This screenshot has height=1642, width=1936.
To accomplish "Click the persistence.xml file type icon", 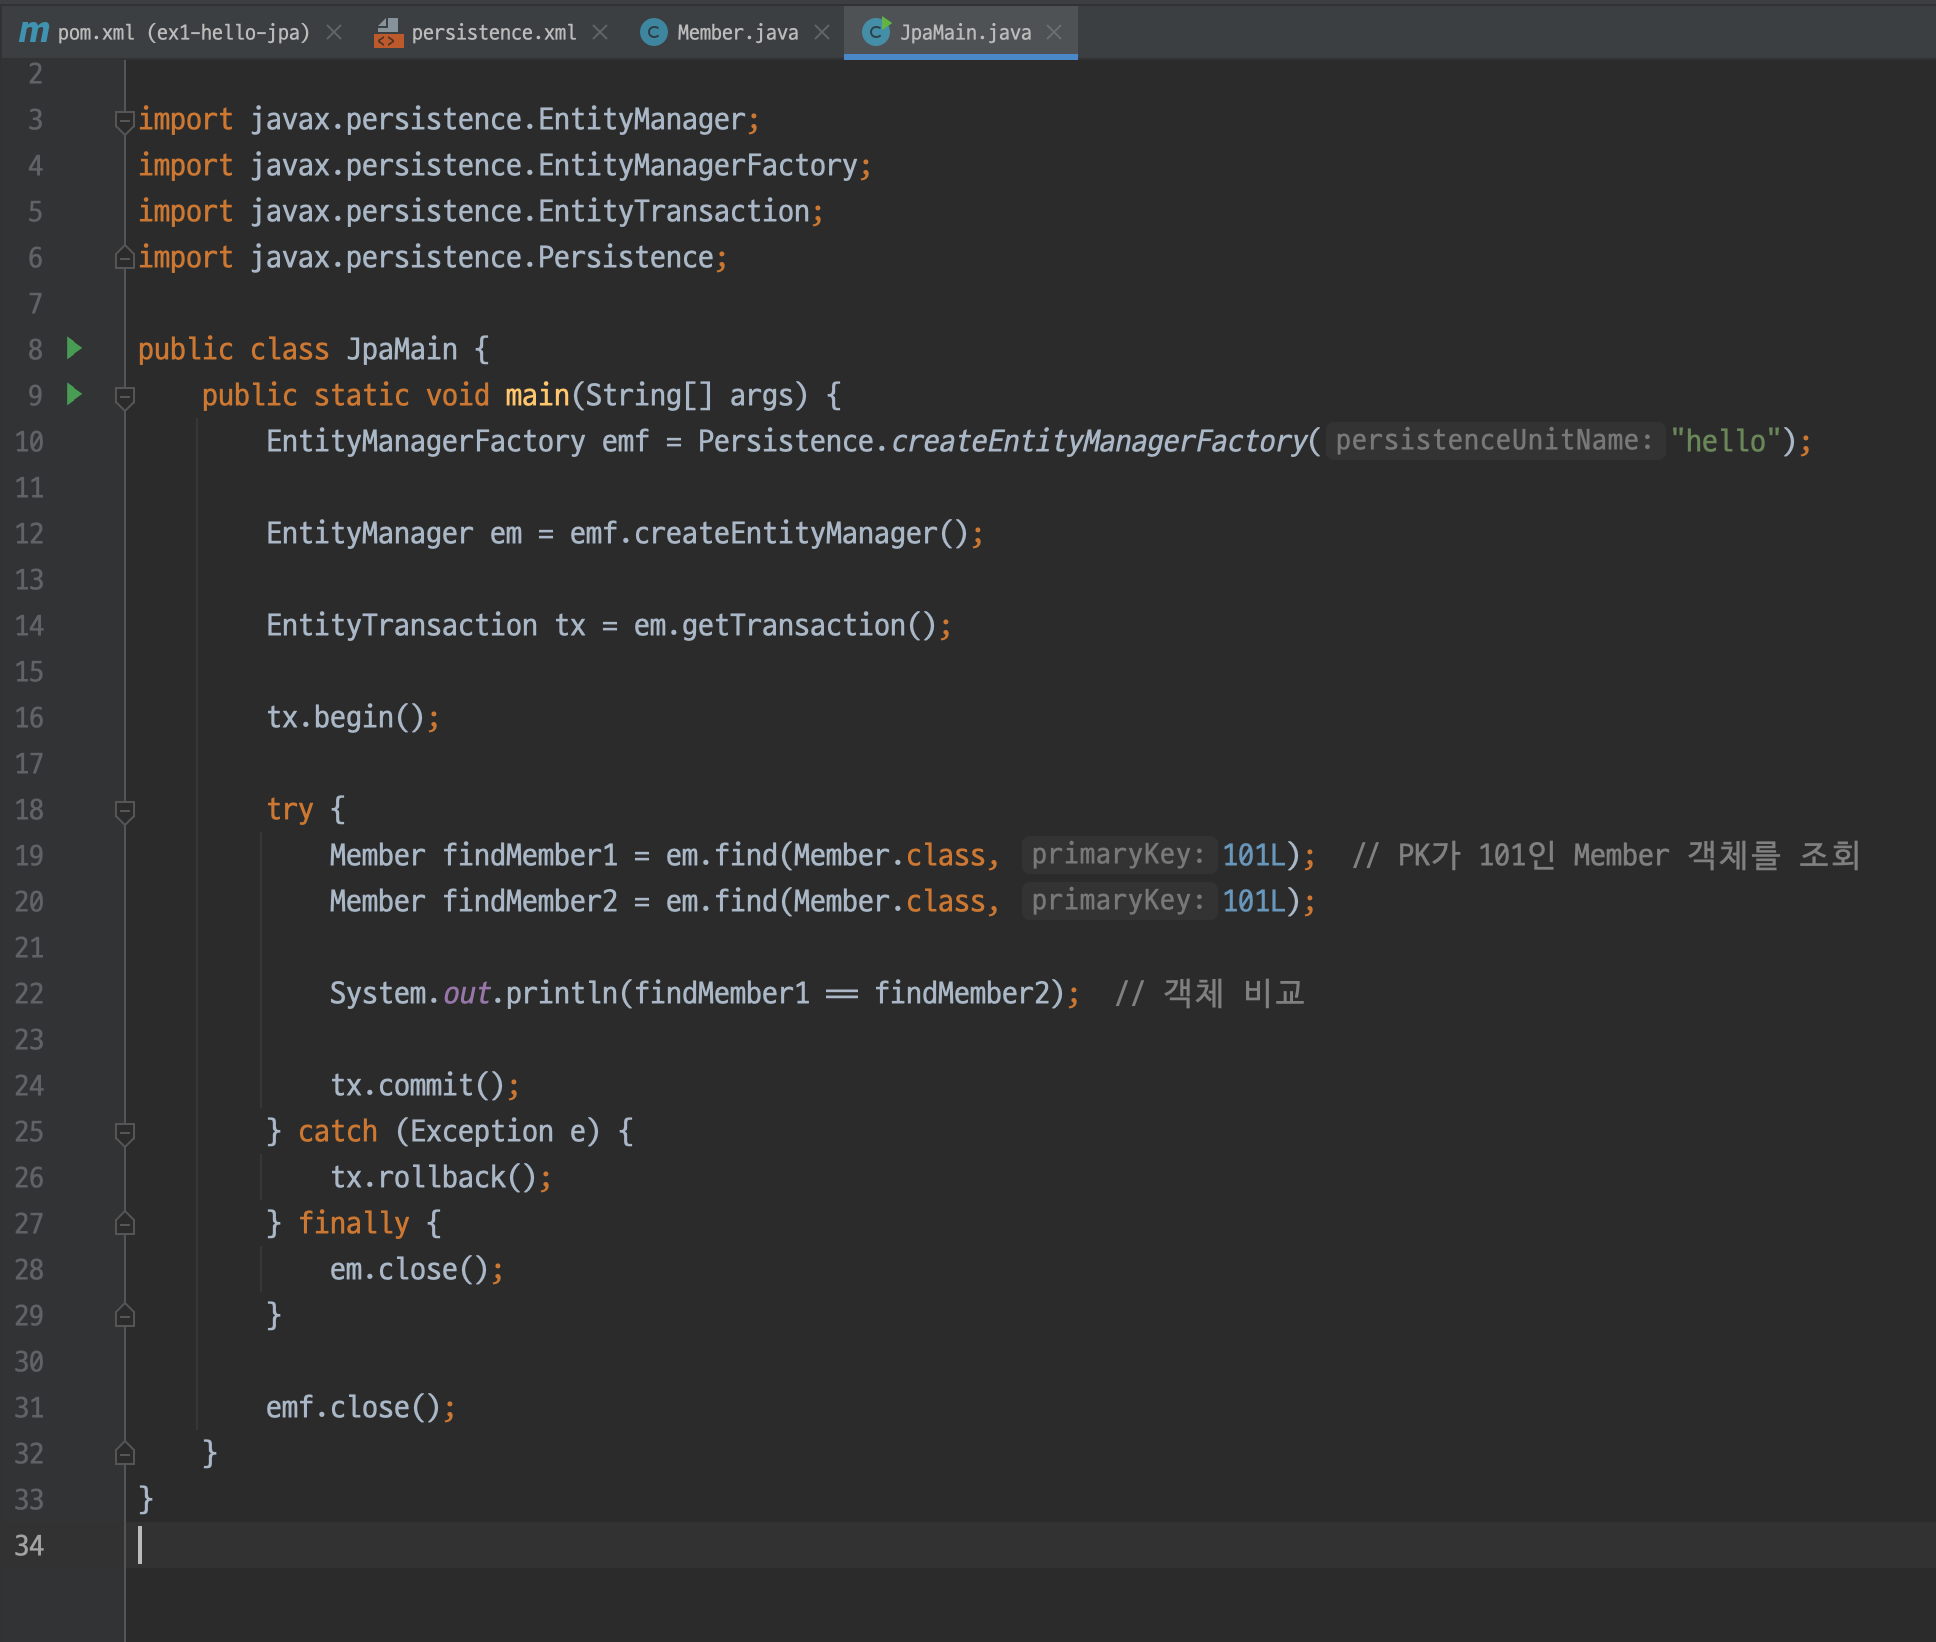I will click(388, 33).
